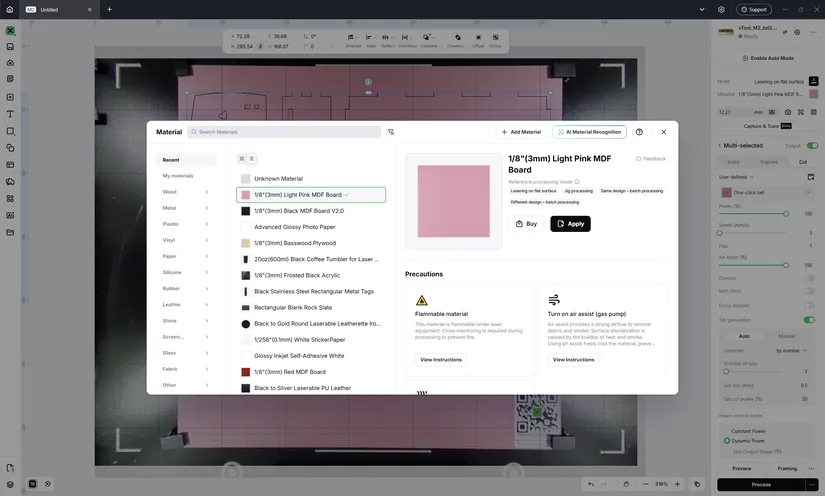Open the apps grid icon in sidebar
825x496 pixels.
coord(10,198)
